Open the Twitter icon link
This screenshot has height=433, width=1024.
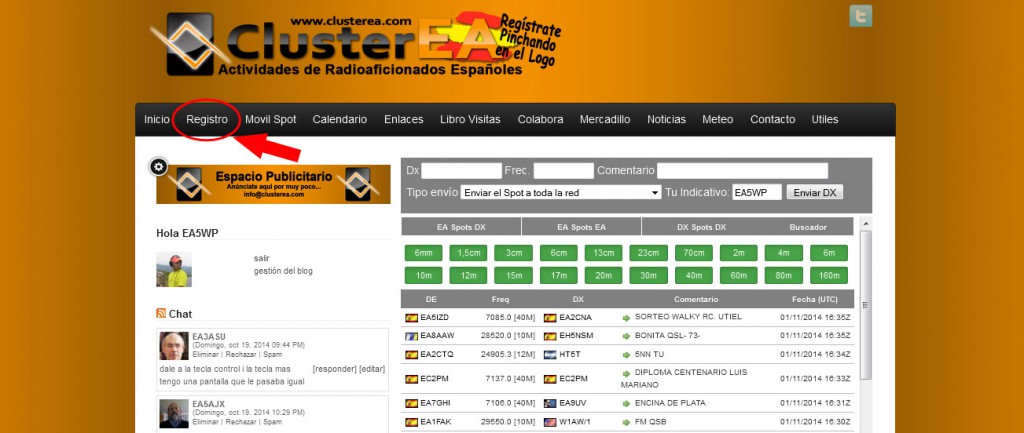tap(861, 16)
